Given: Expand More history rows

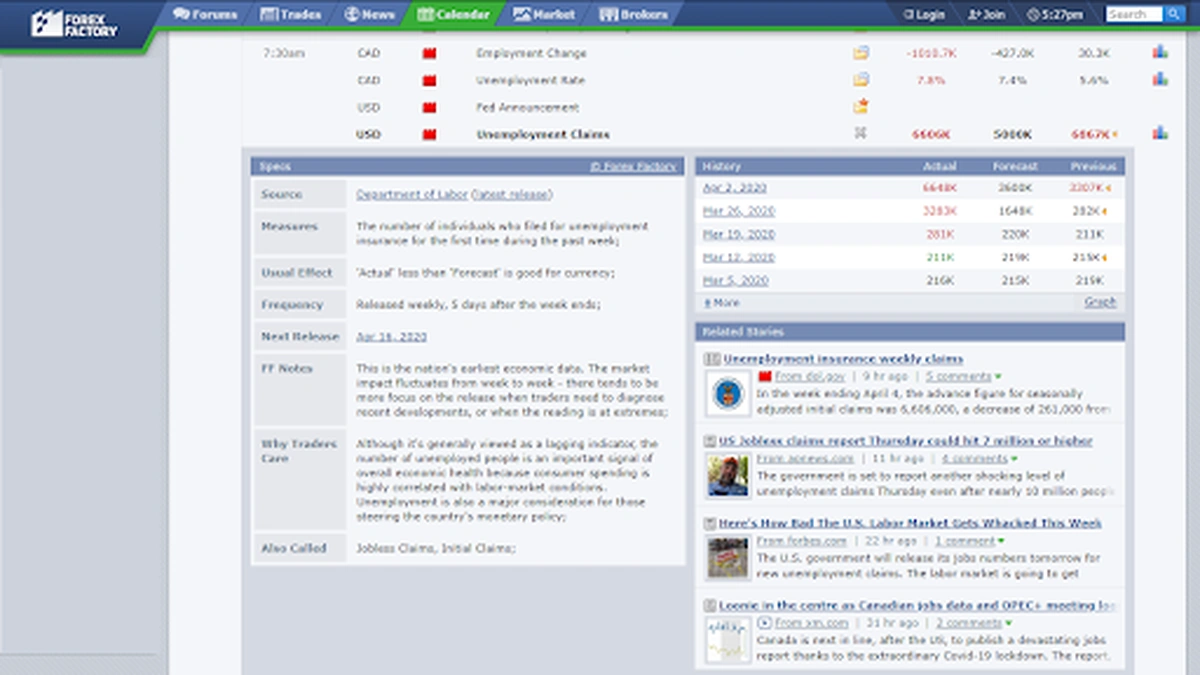Looking at the screenshot, I should 721,302.
